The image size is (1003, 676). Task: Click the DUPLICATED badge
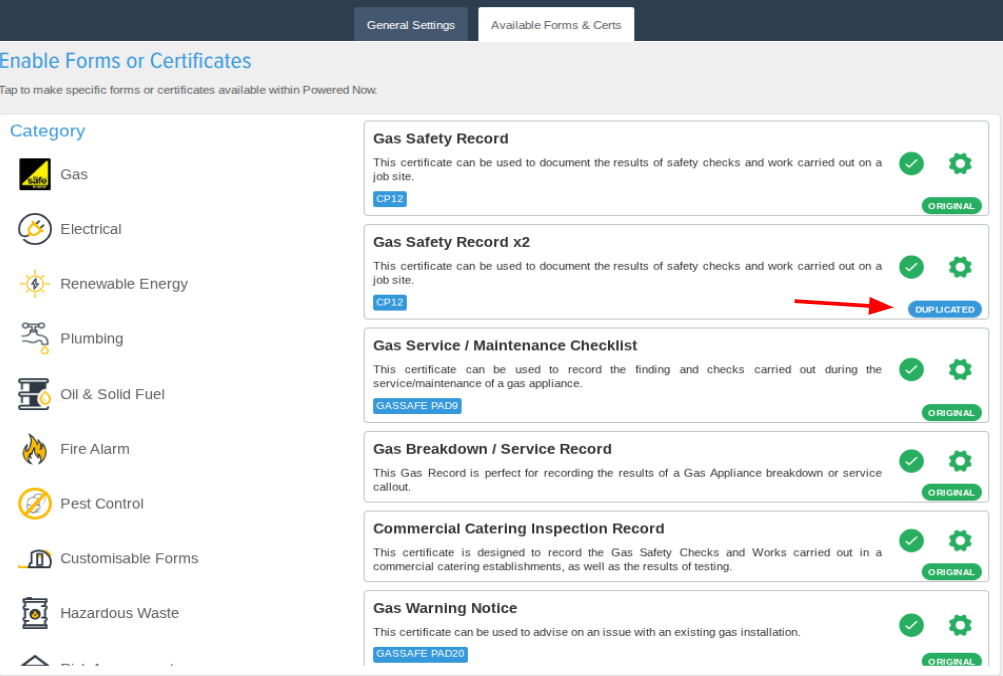pos(944,310)
